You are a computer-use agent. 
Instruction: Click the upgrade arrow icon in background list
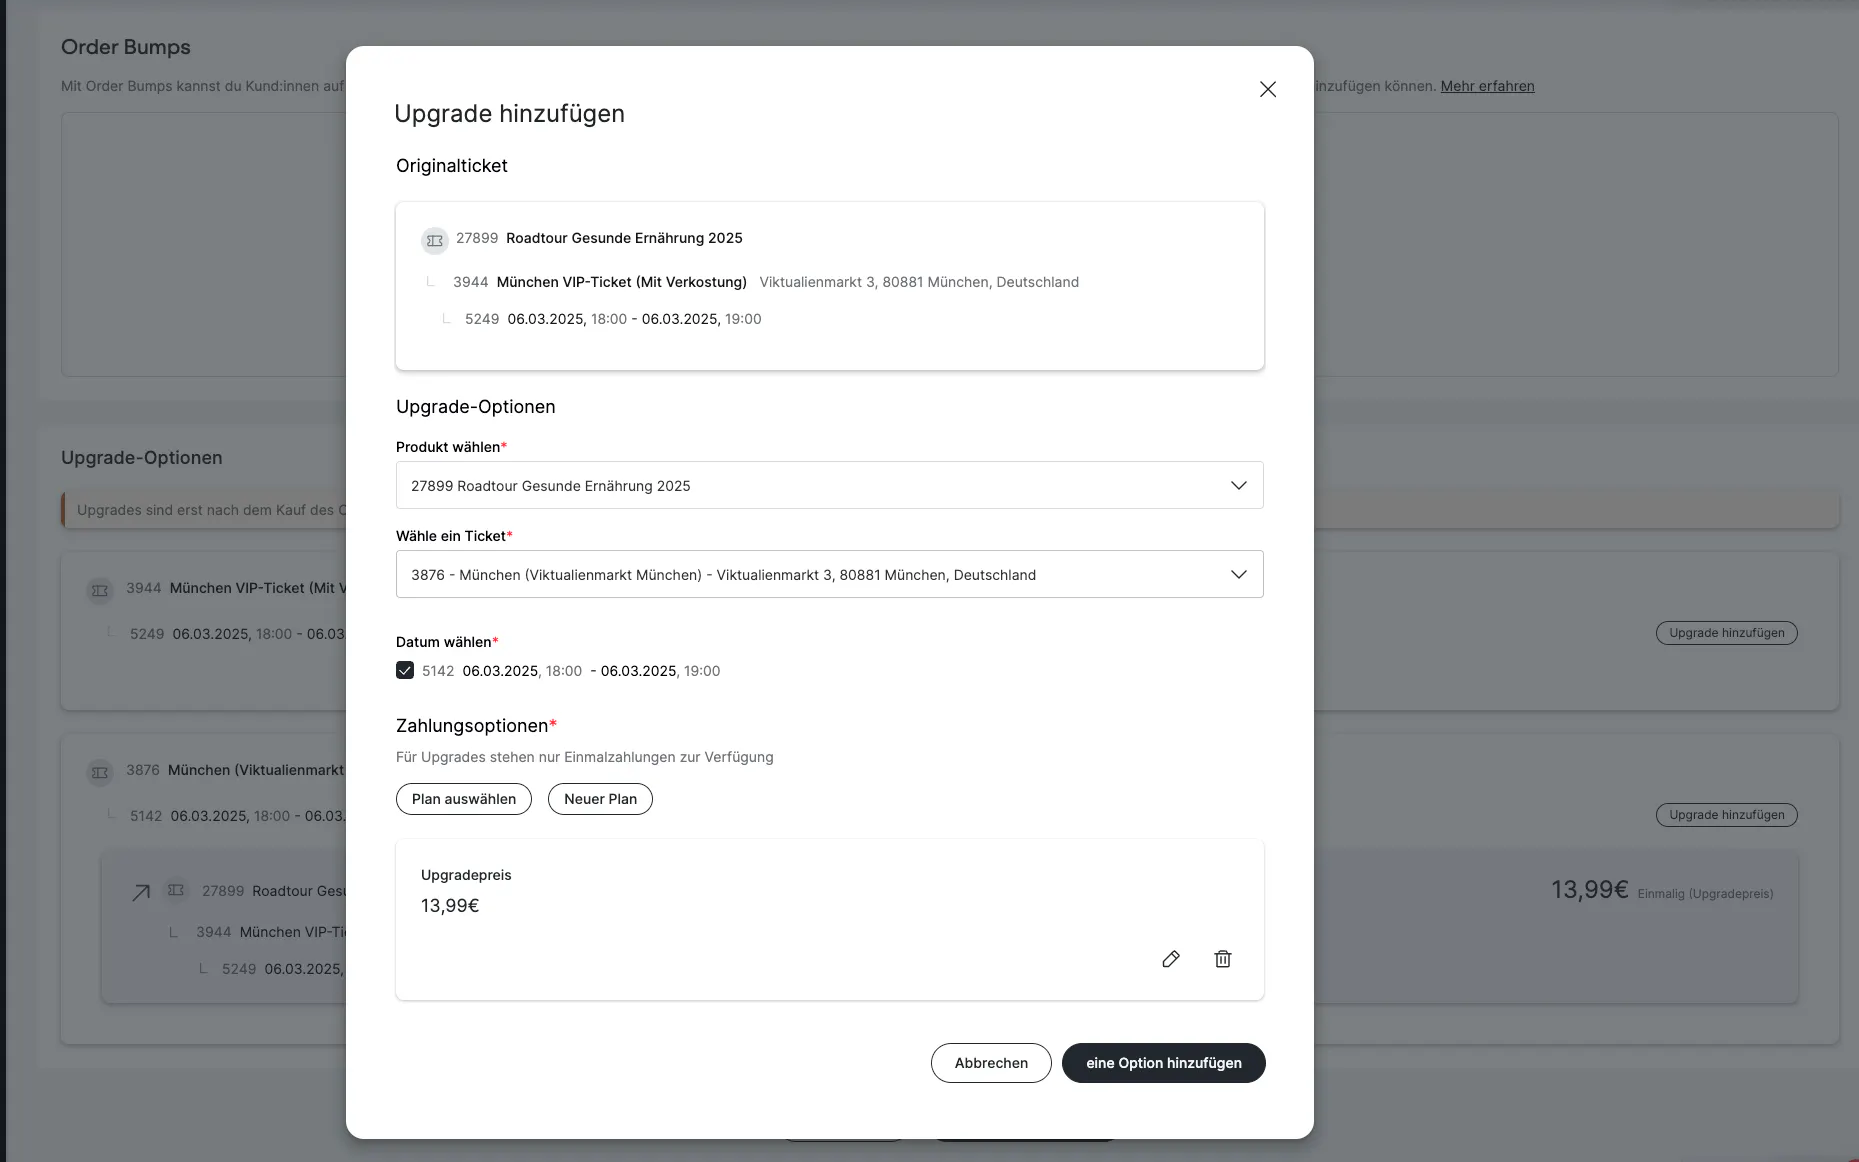click(141, 892)
